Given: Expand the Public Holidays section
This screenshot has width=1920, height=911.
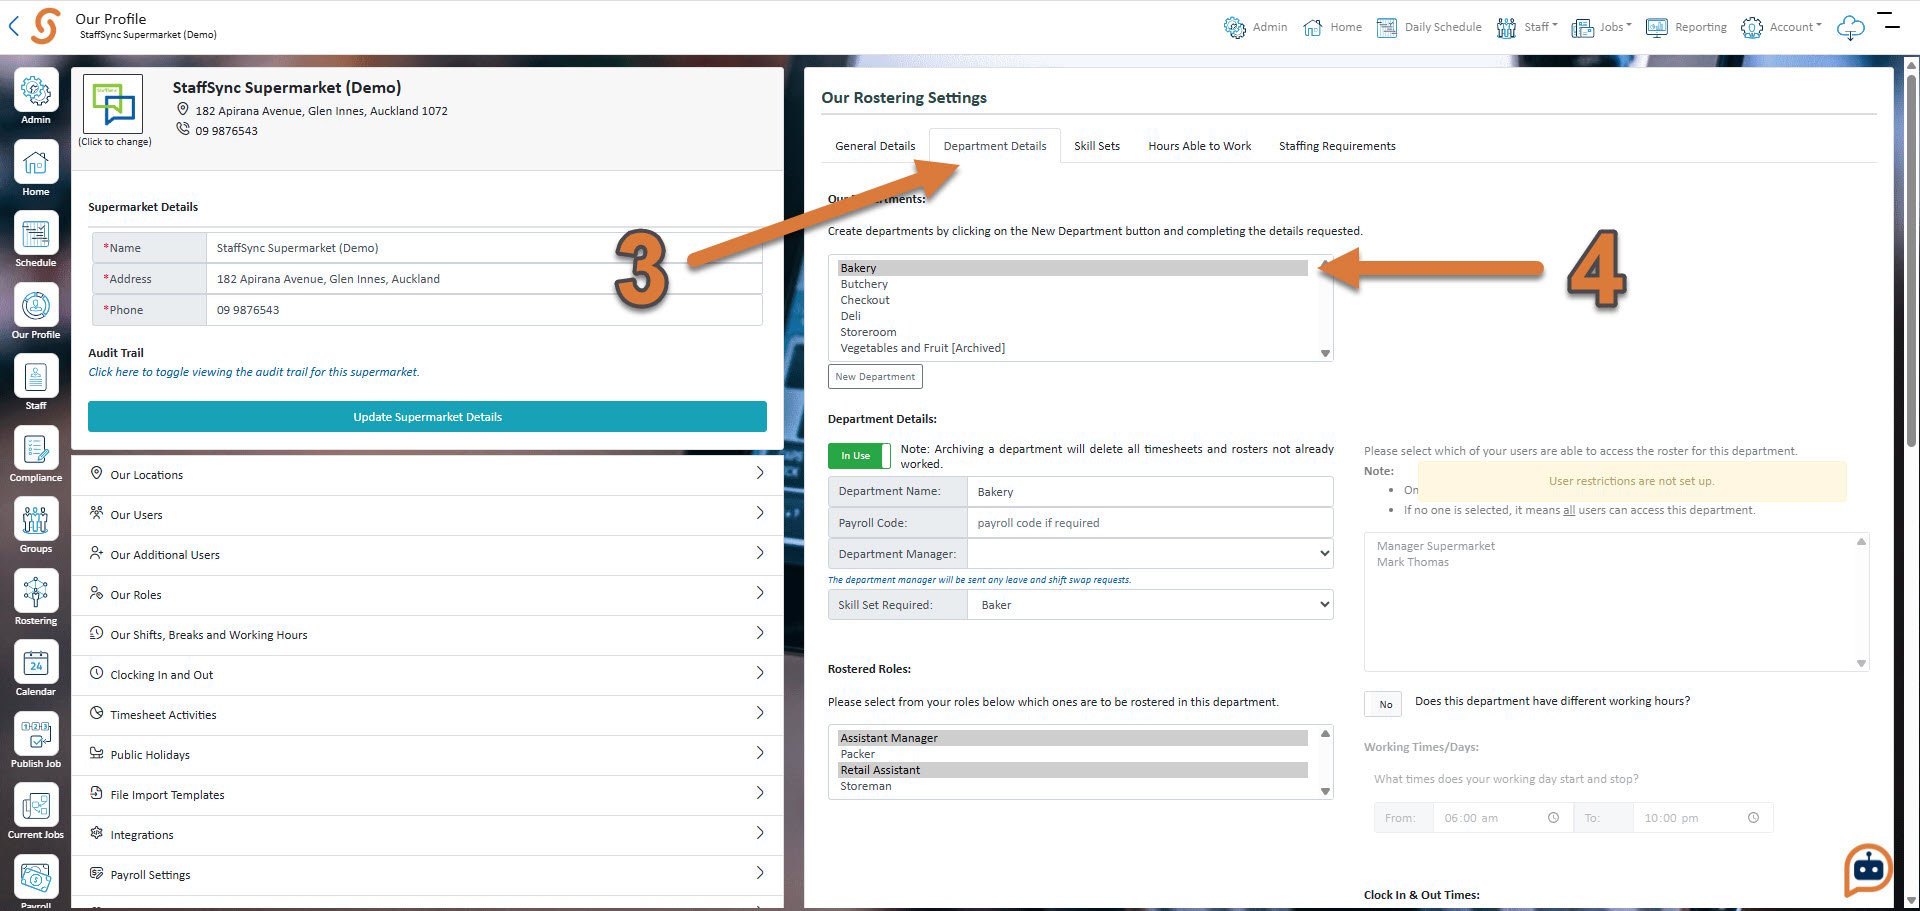Looking at the screenshot, I should (x=427, y=754).
